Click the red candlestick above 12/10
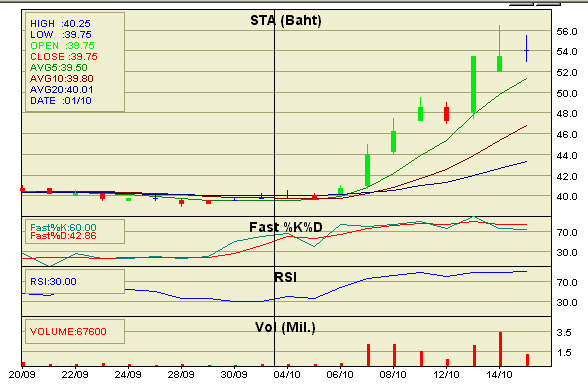 point(446,114)
